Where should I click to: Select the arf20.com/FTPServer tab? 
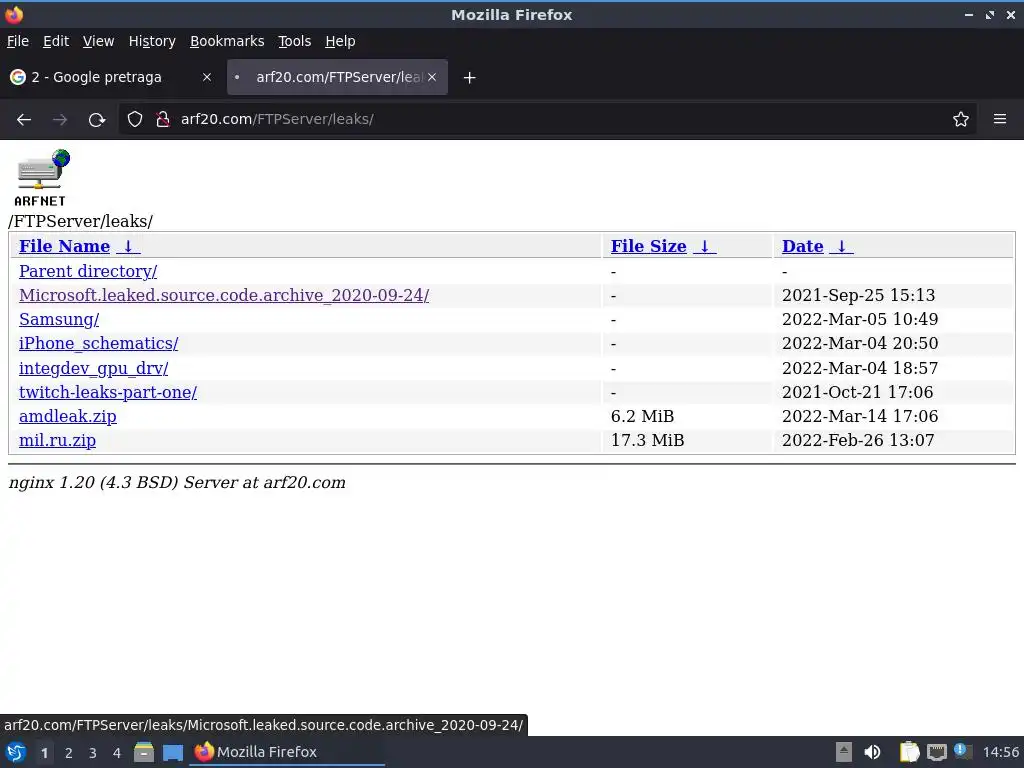(338, 77)
